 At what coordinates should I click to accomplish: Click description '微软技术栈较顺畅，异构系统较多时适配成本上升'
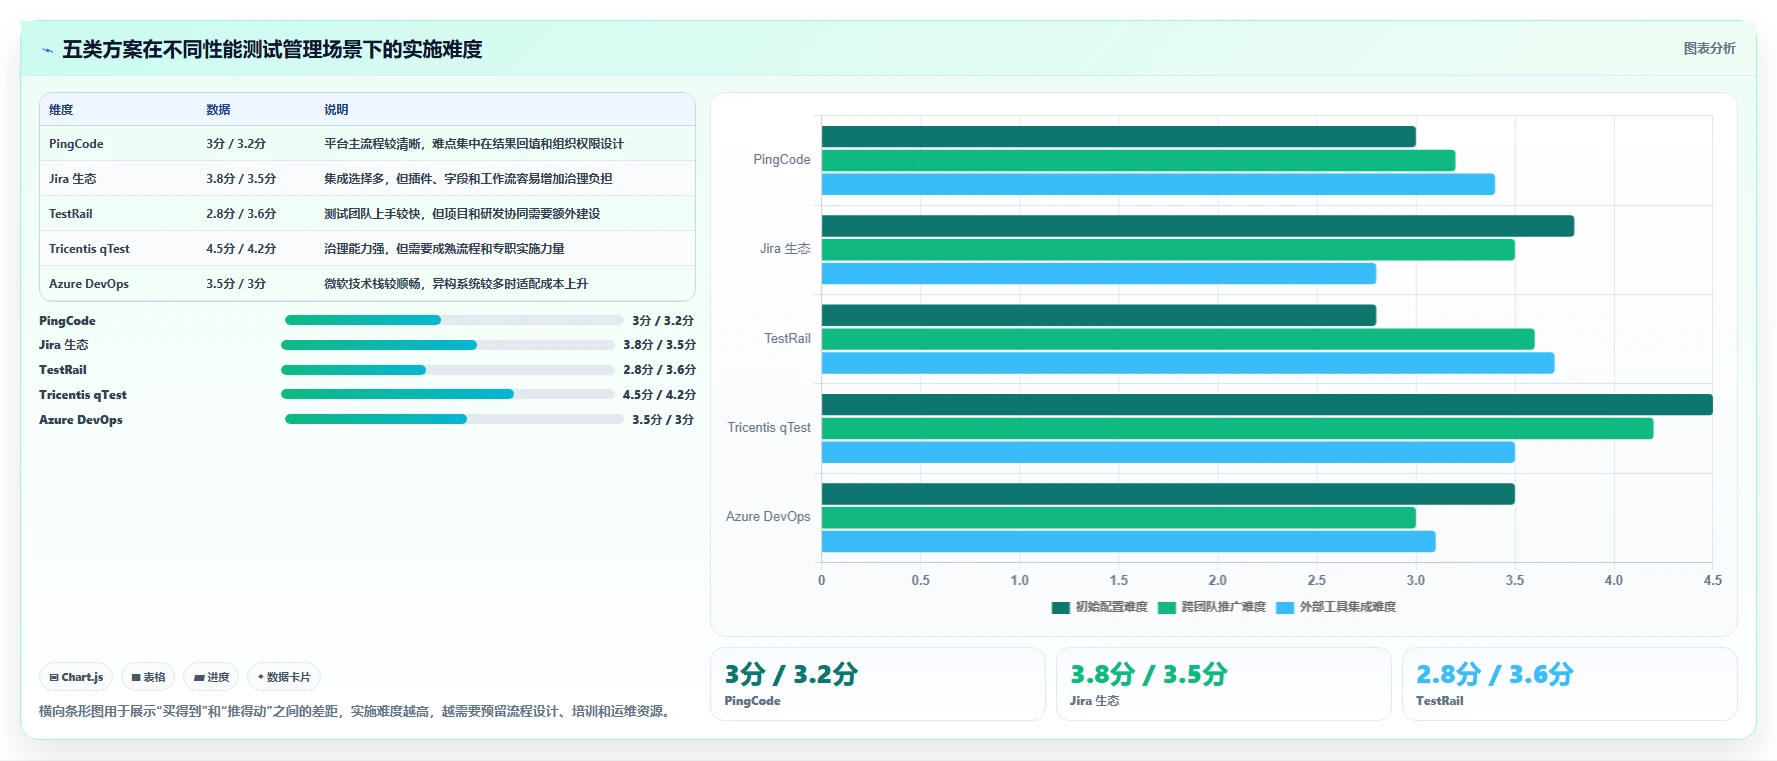(456, 284)
